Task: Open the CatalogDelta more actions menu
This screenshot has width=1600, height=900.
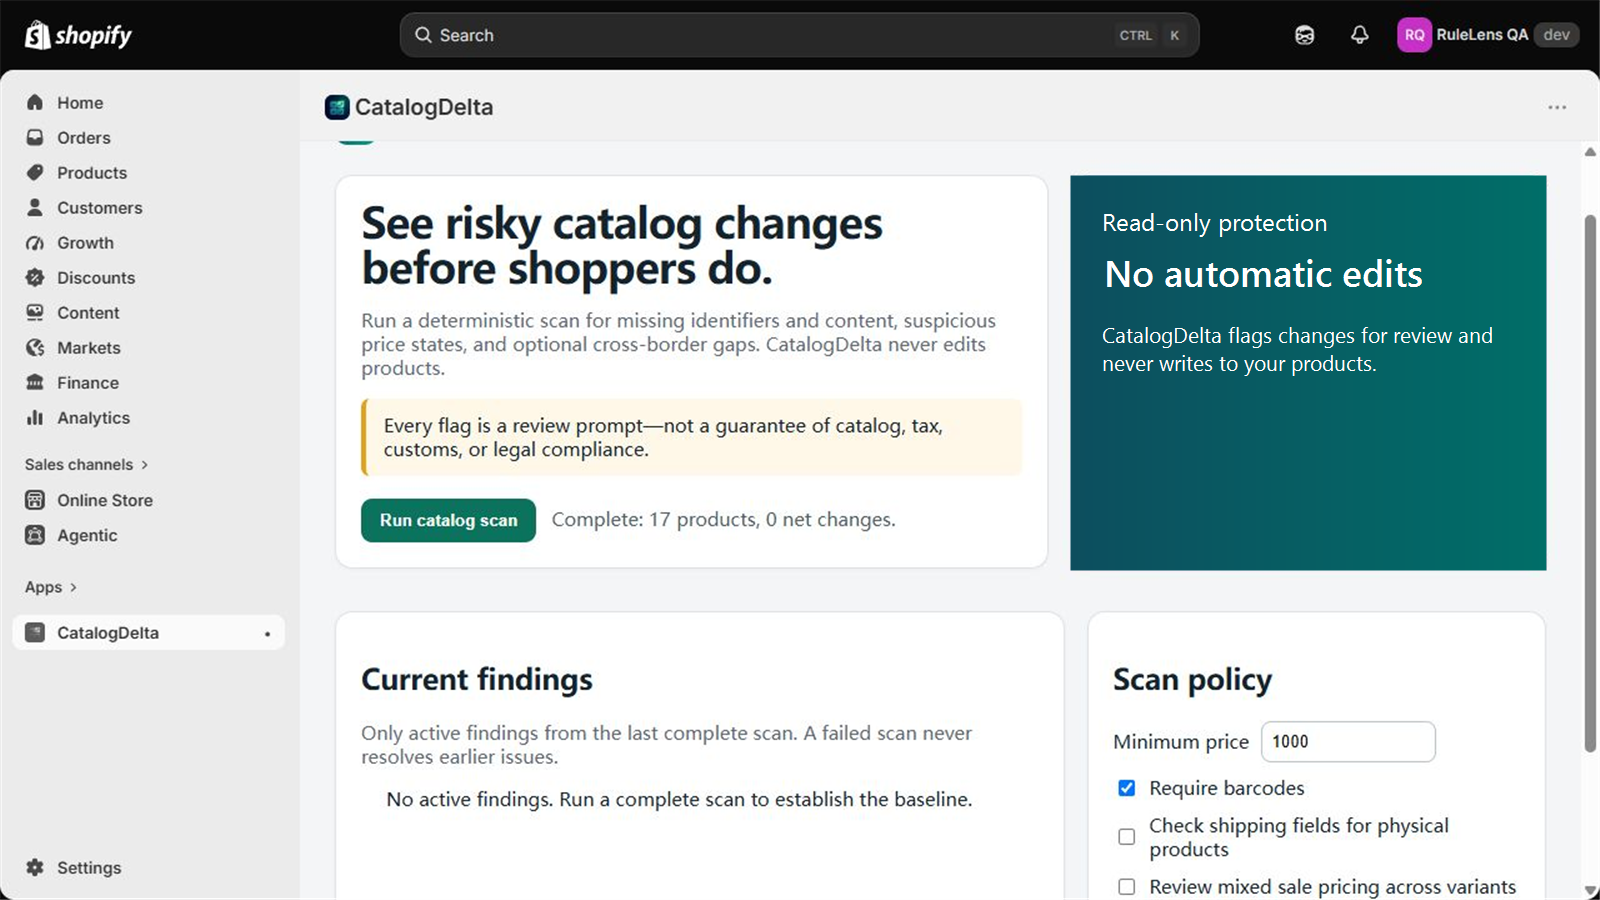Action: point(1557,107)
